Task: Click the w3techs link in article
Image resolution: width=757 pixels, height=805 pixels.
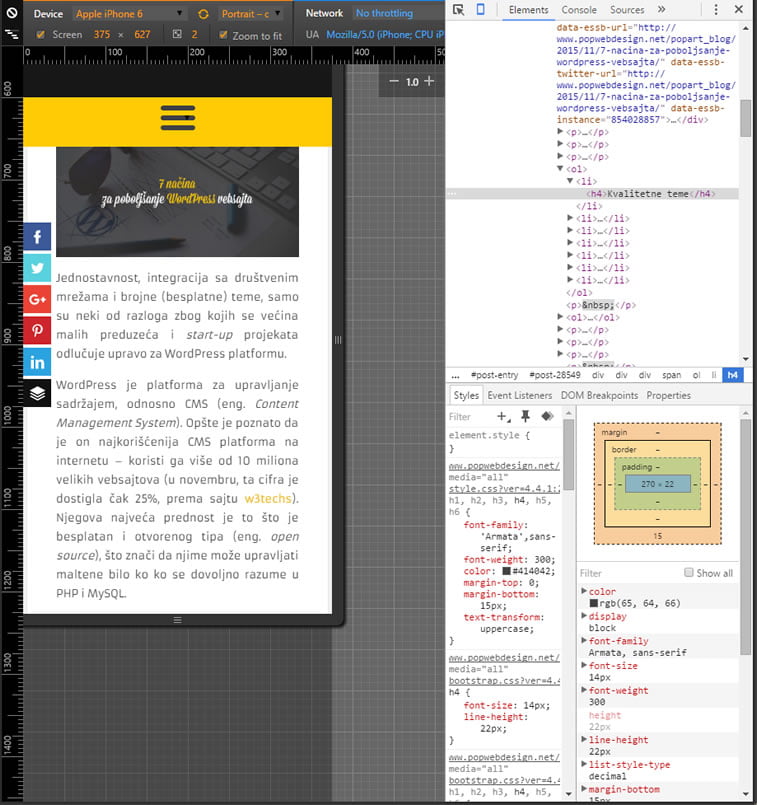Action: pos(267,499)
